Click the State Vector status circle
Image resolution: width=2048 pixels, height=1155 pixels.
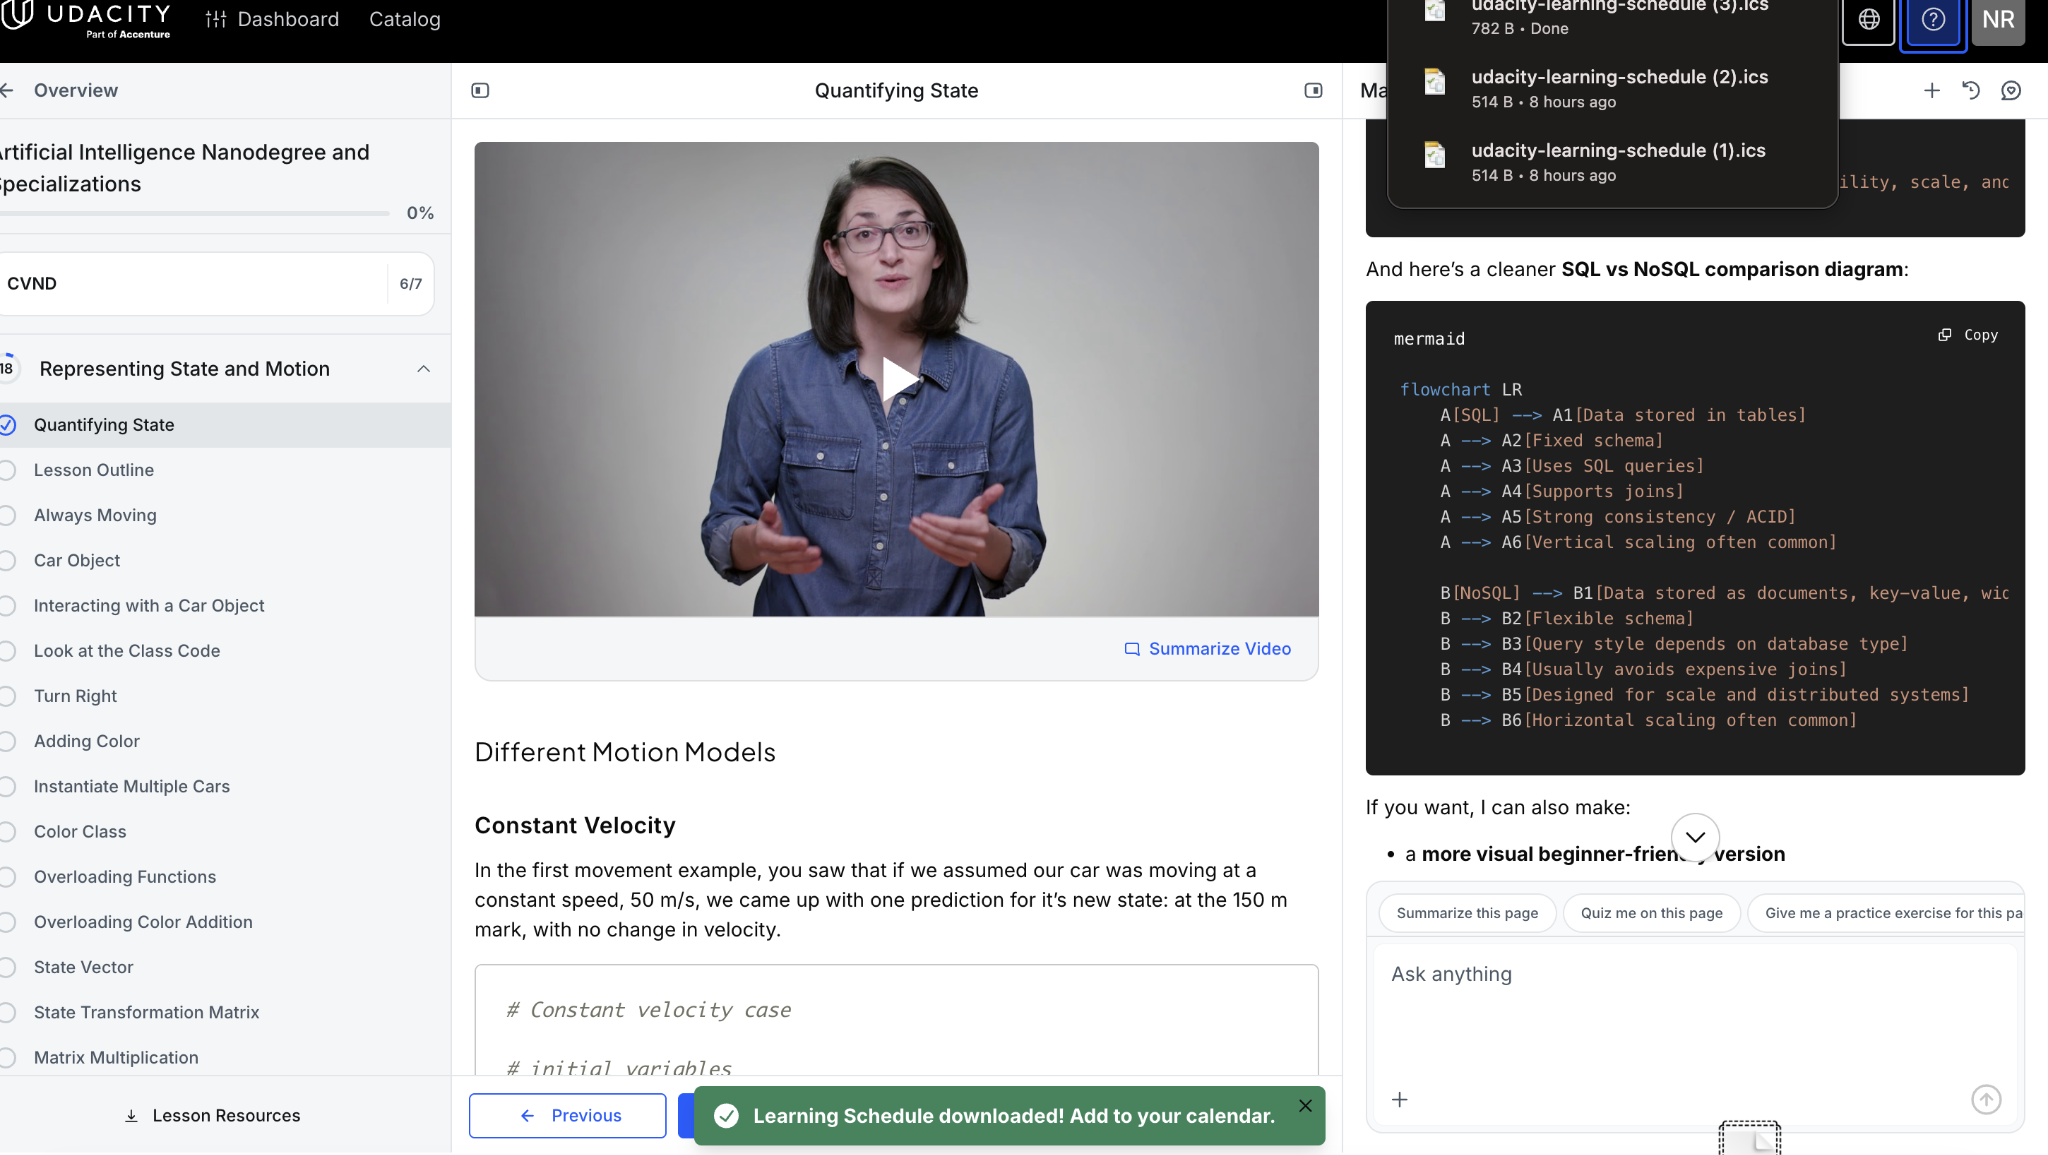click(x=7, y=967)
